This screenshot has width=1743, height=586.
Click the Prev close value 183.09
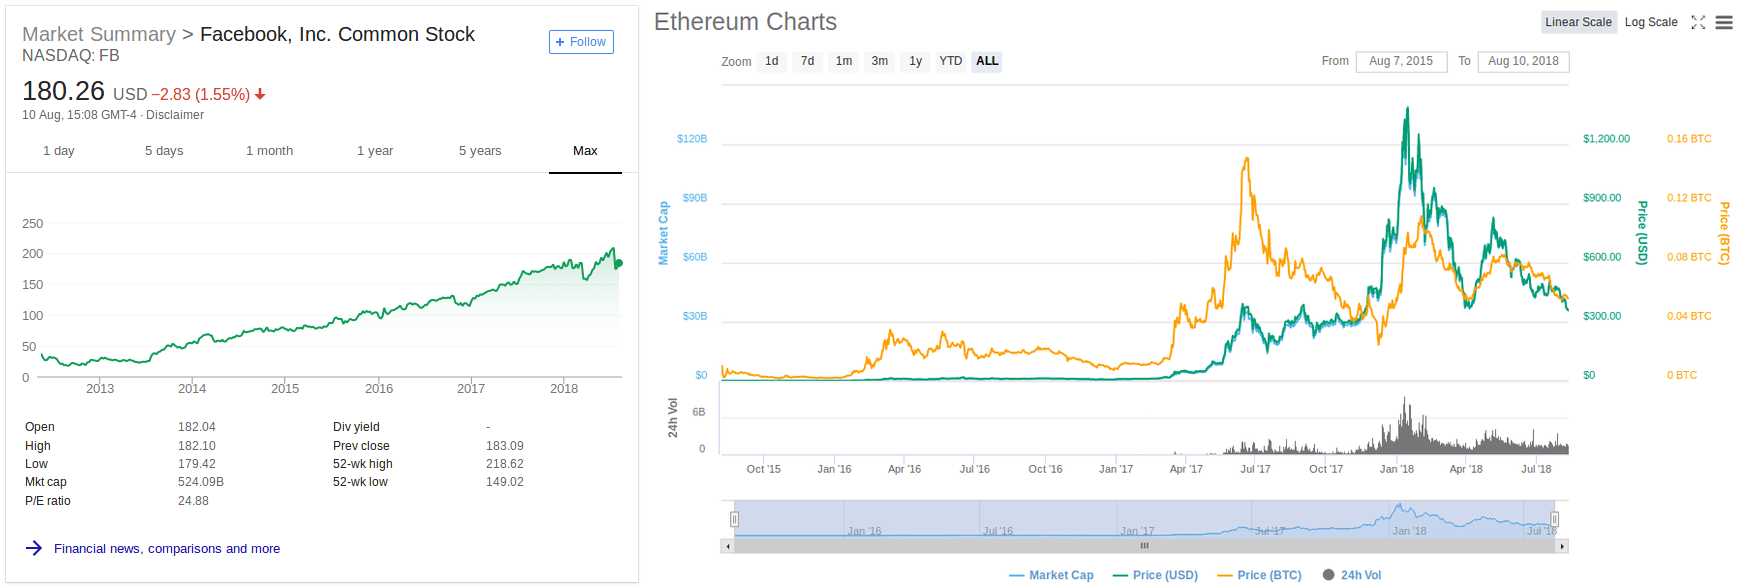click(x=505, y=446)
